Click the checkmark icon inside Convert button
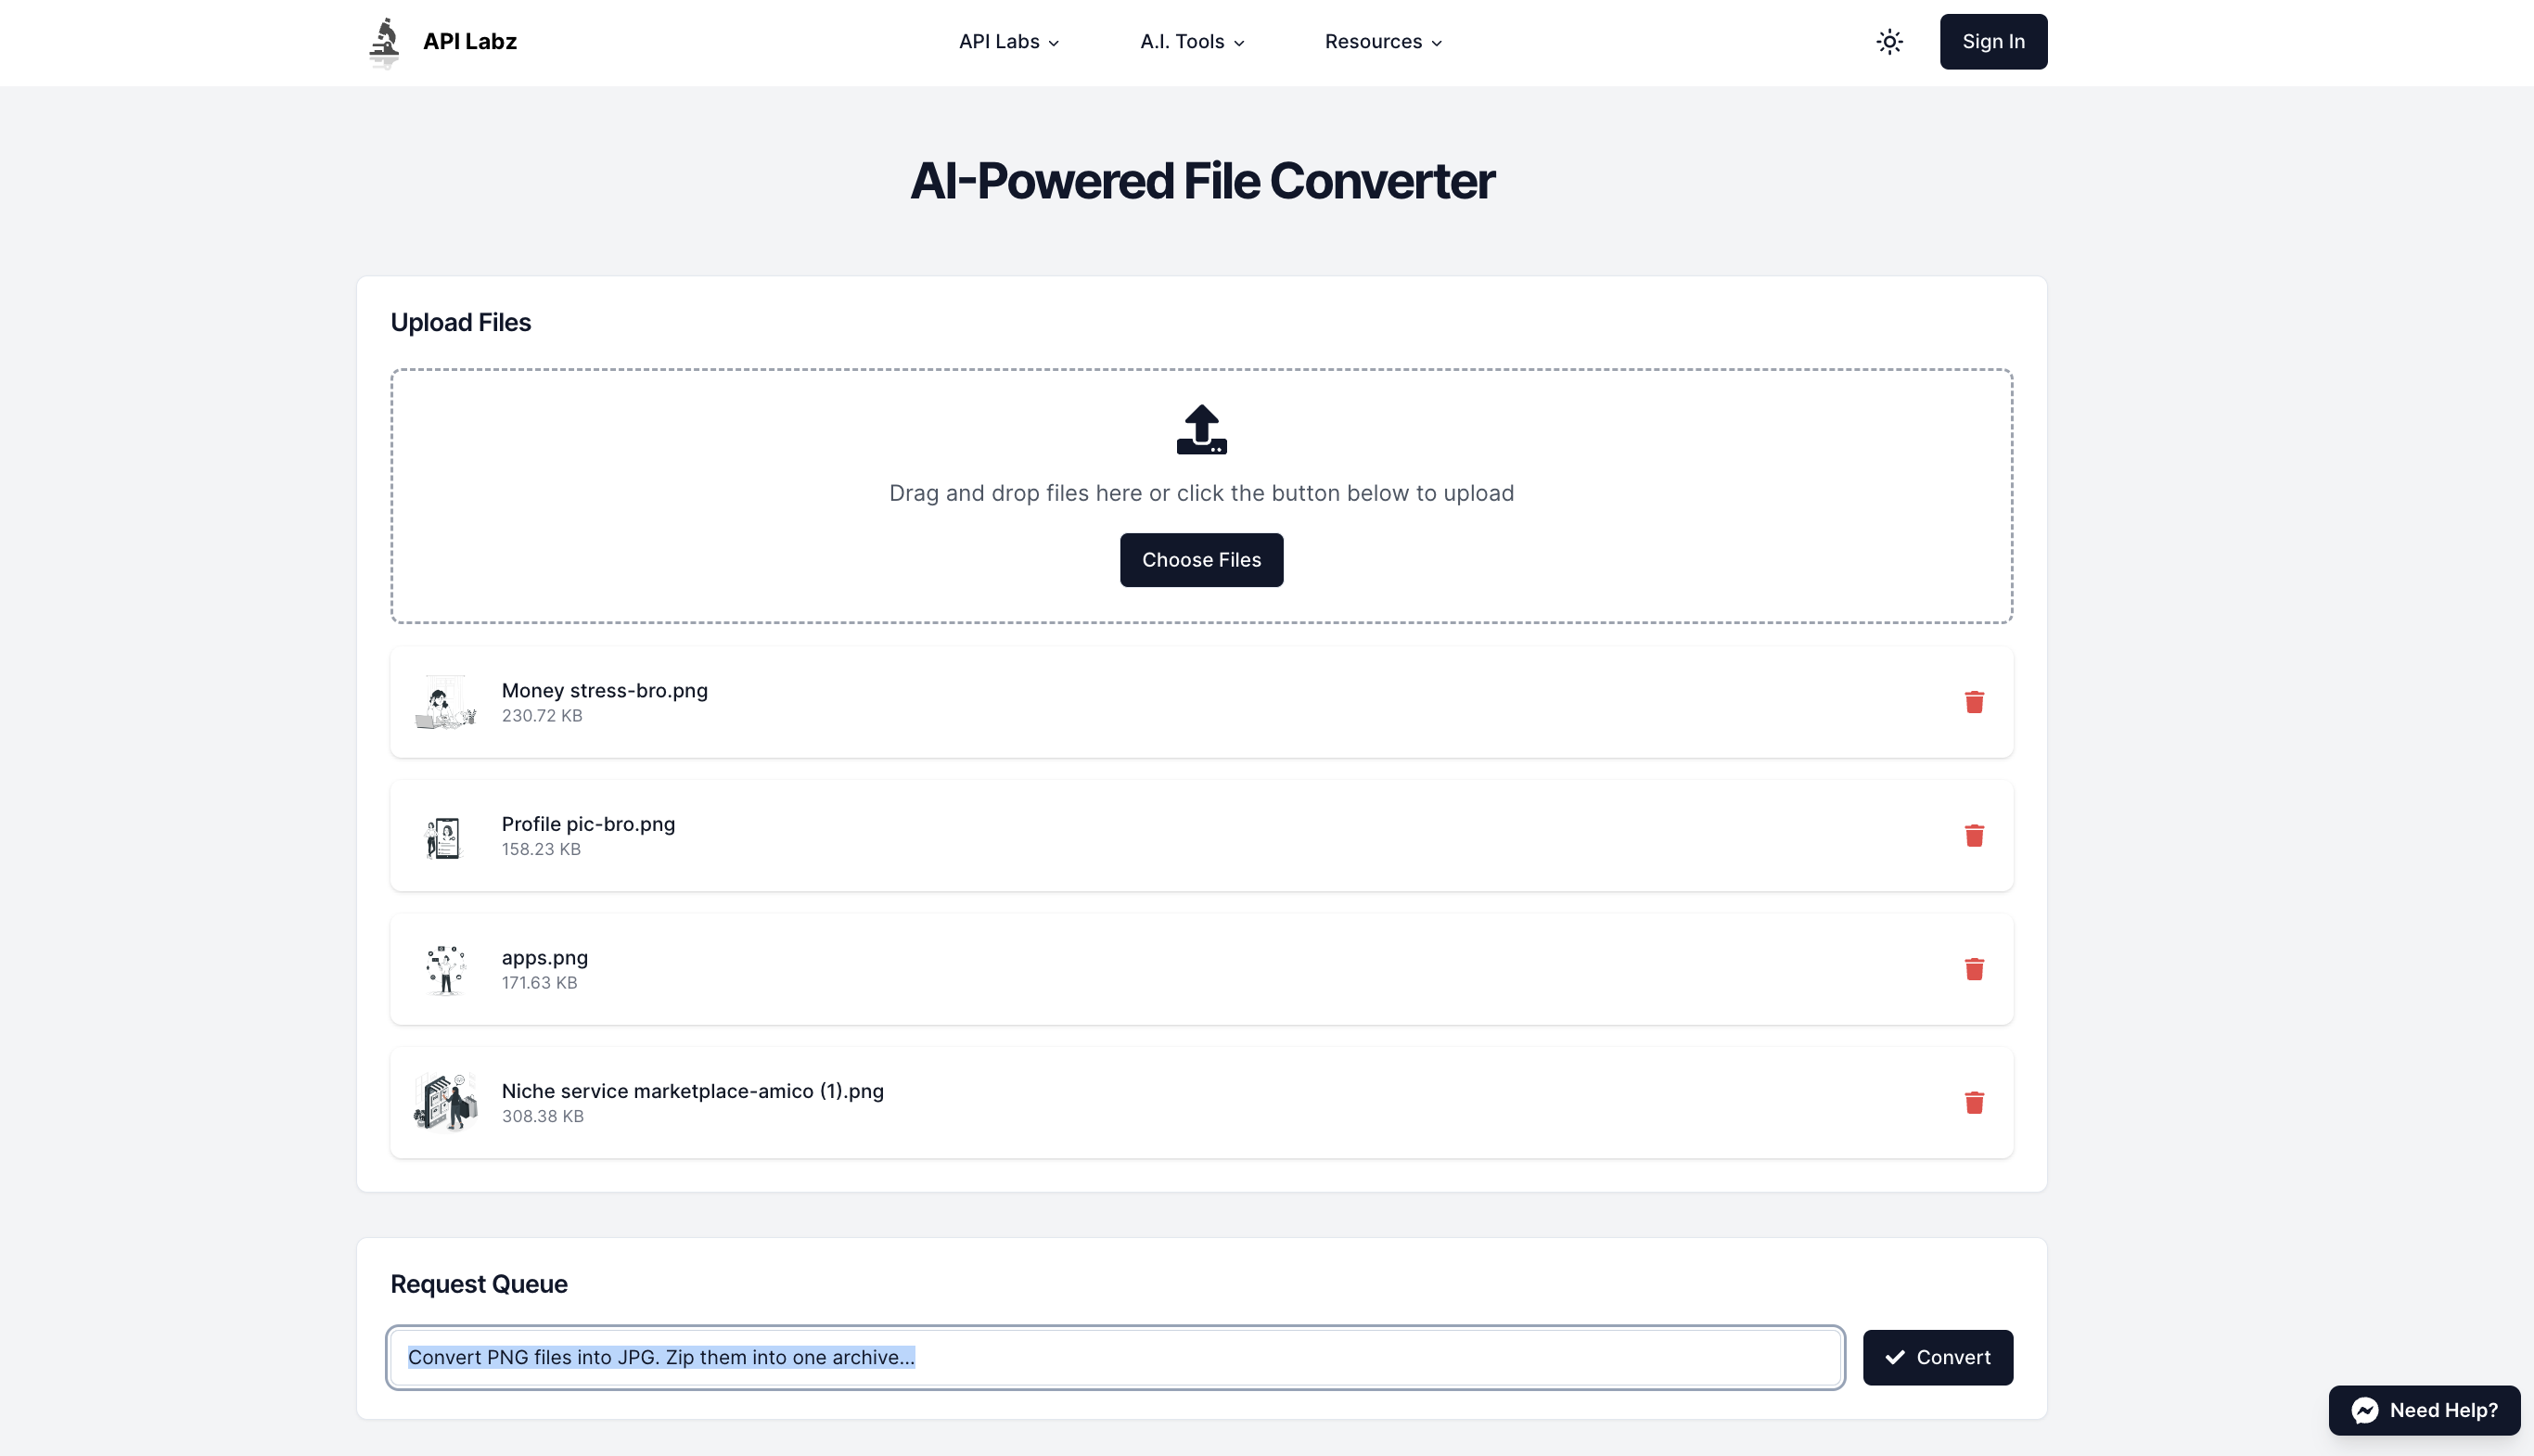Screen dimensions: 2534x1456 click(1894, 1357)
